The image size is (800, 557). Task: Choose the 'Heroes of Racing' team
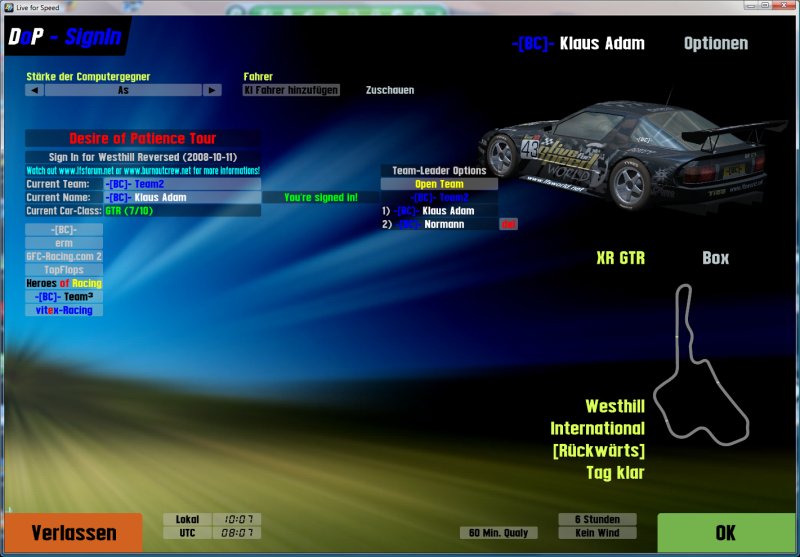tap(64, 283)
